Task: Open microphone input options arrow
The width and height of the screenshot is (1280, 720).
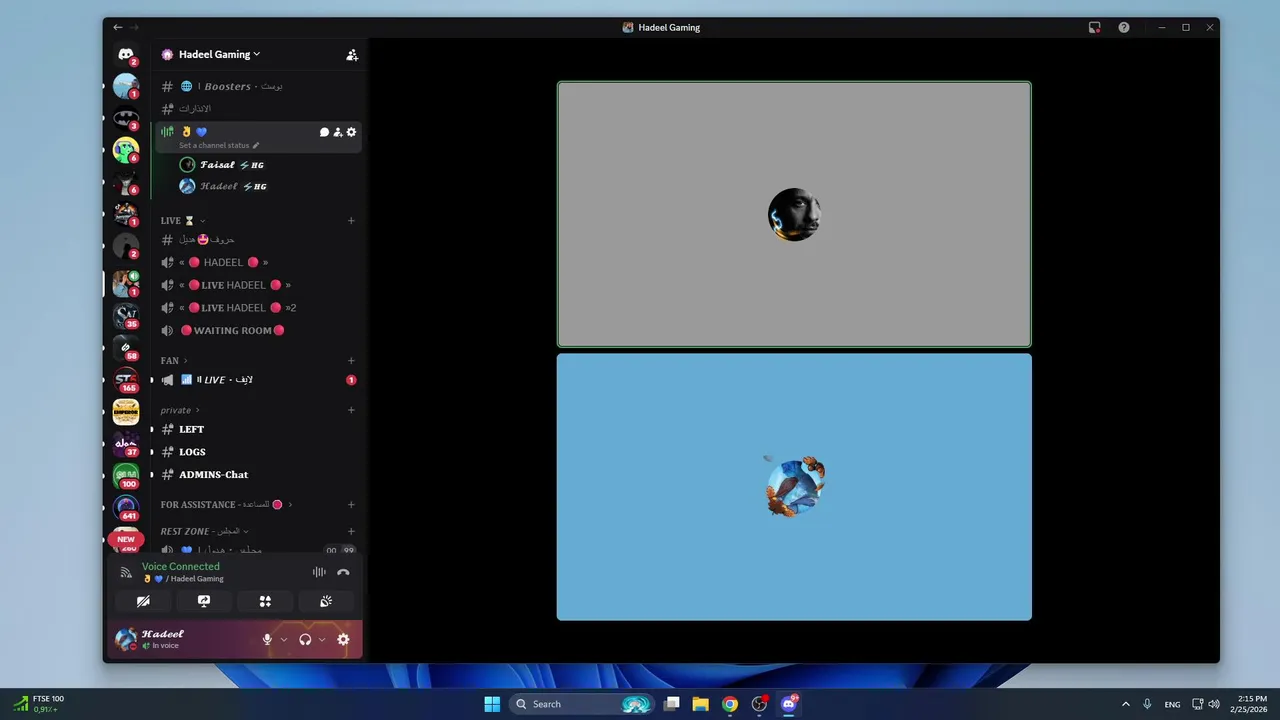Action: (x=284, y=639)
